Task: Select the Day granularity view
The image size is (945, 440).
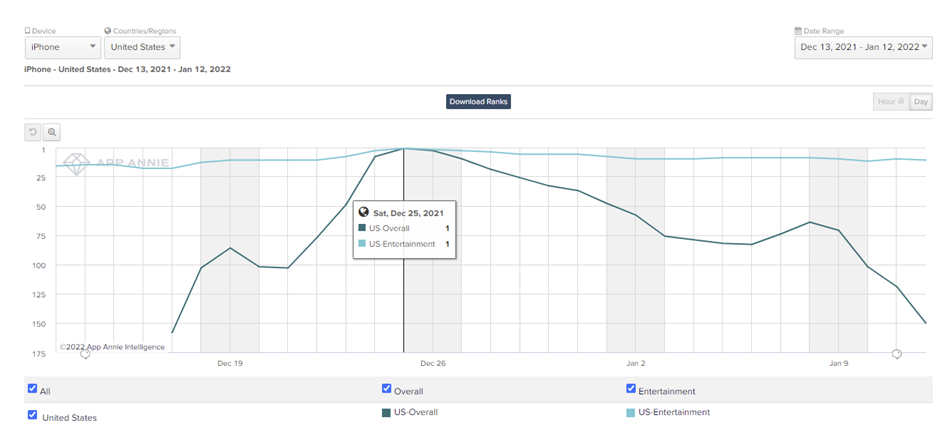Action: point(921,102)
